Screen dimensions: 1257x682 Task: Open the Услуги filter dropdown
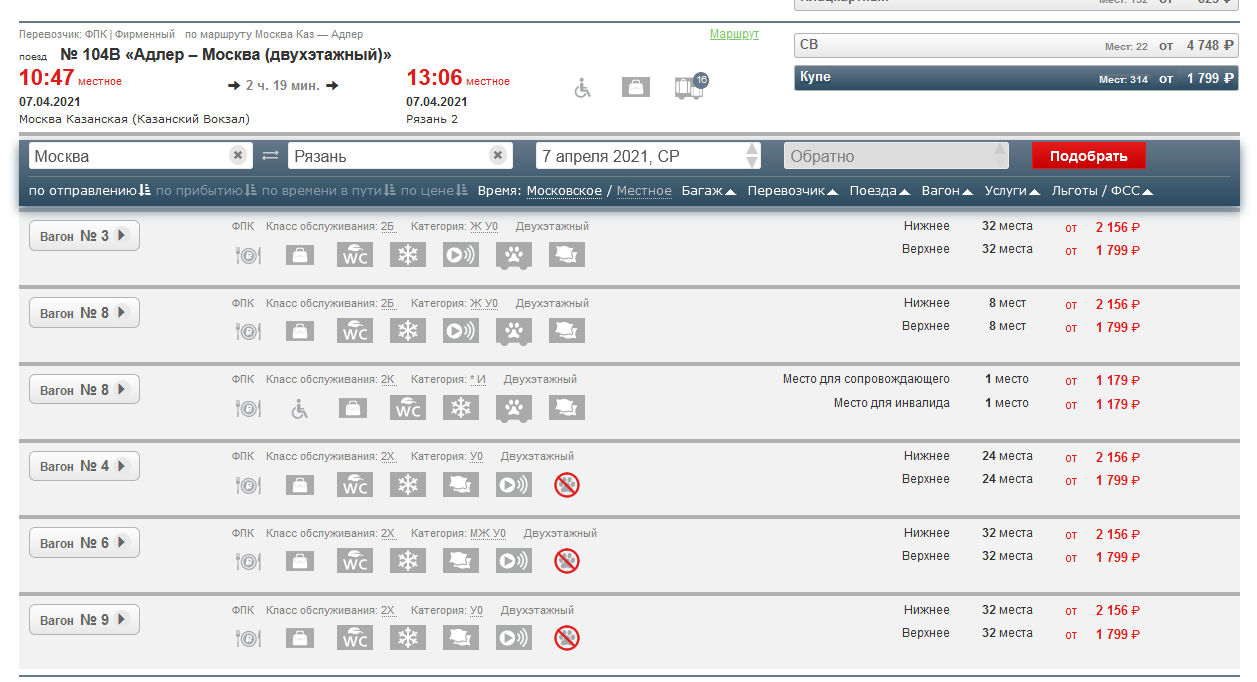coord(1012,191)
